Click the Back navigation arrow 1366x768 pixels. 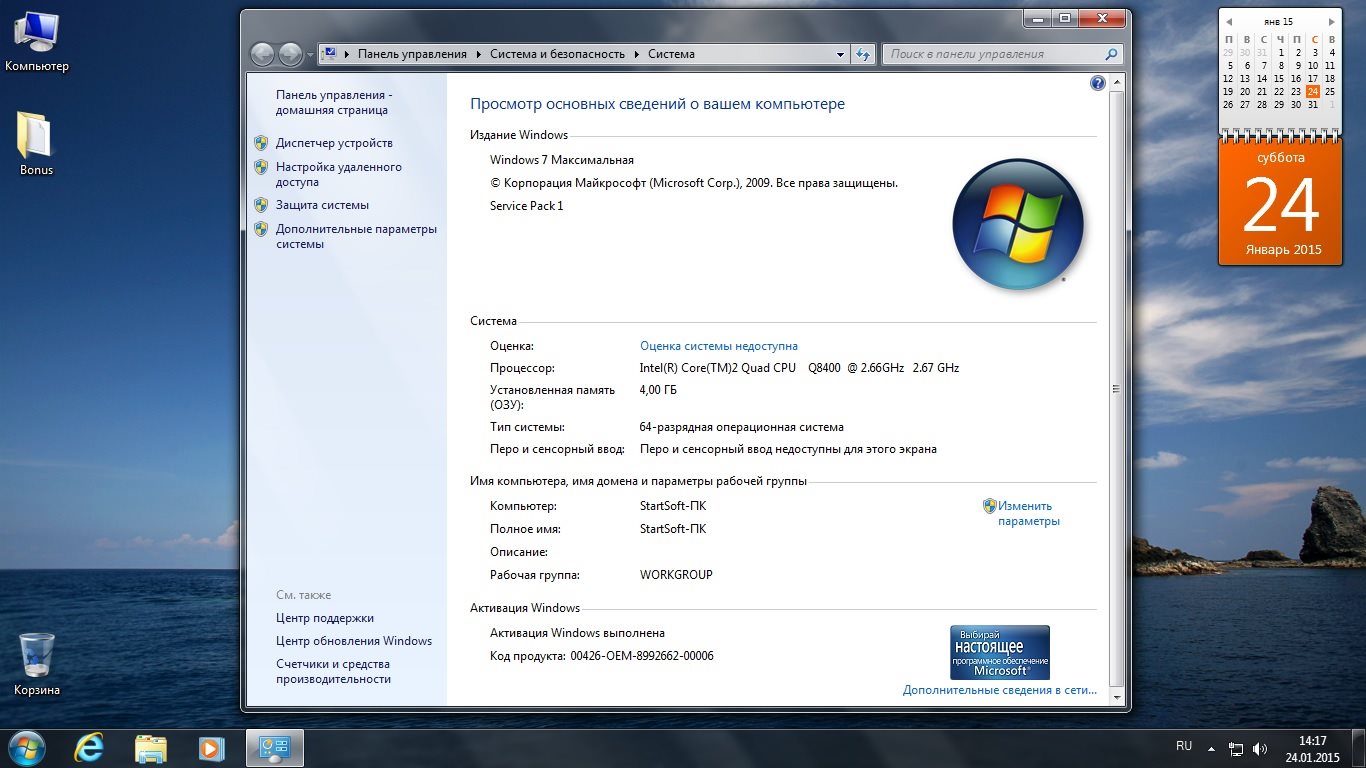pos(263,54)
